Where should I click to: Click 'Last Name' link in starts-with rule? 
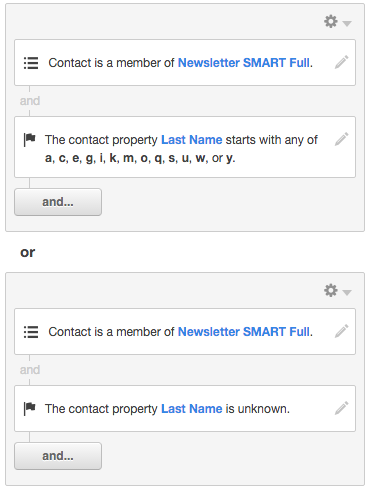coord(192,140)
